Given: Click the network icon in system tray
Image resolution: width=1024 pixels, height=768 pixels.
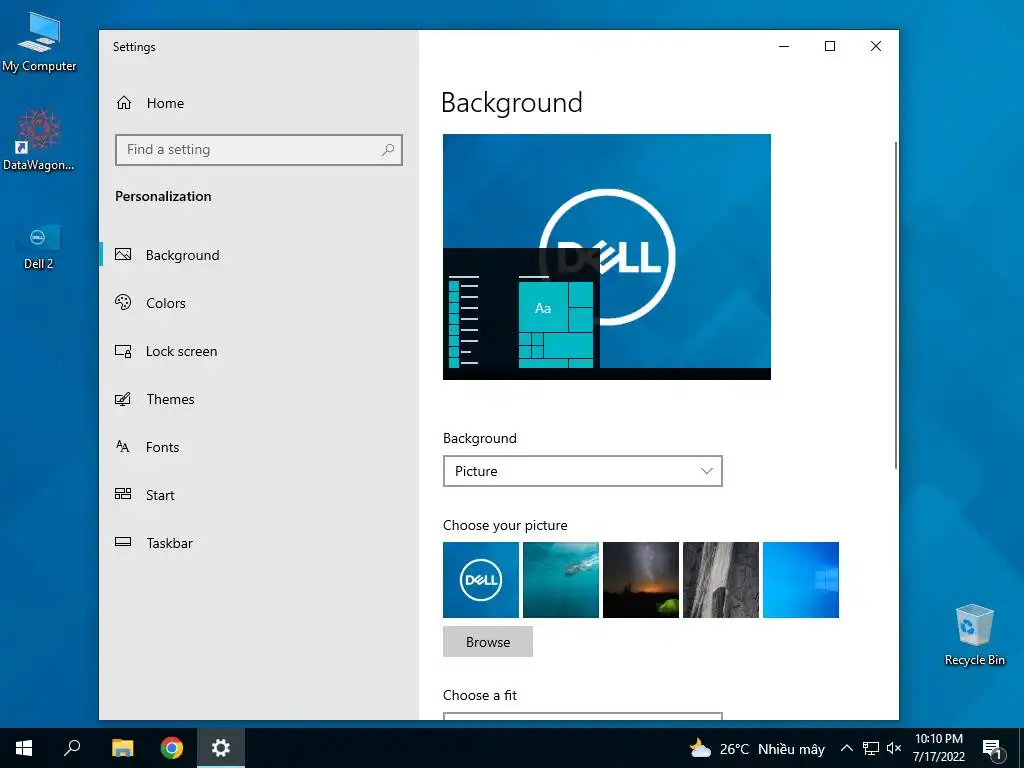Looking at the screenshot, I should tap(871, 748).
